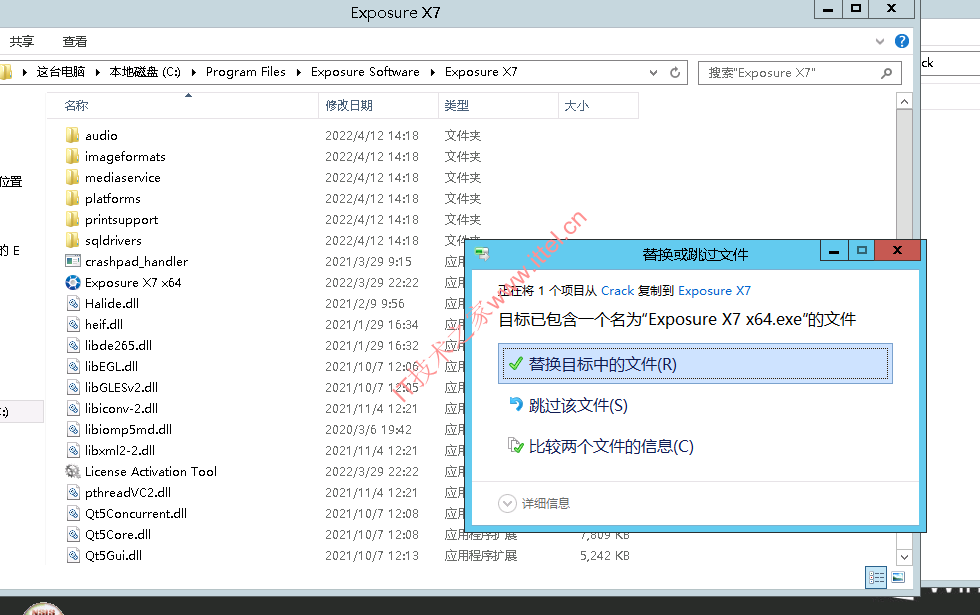980x615 pixels.
Task: Select the libGLESv2.dll file icon
Action: pos(72,388)
